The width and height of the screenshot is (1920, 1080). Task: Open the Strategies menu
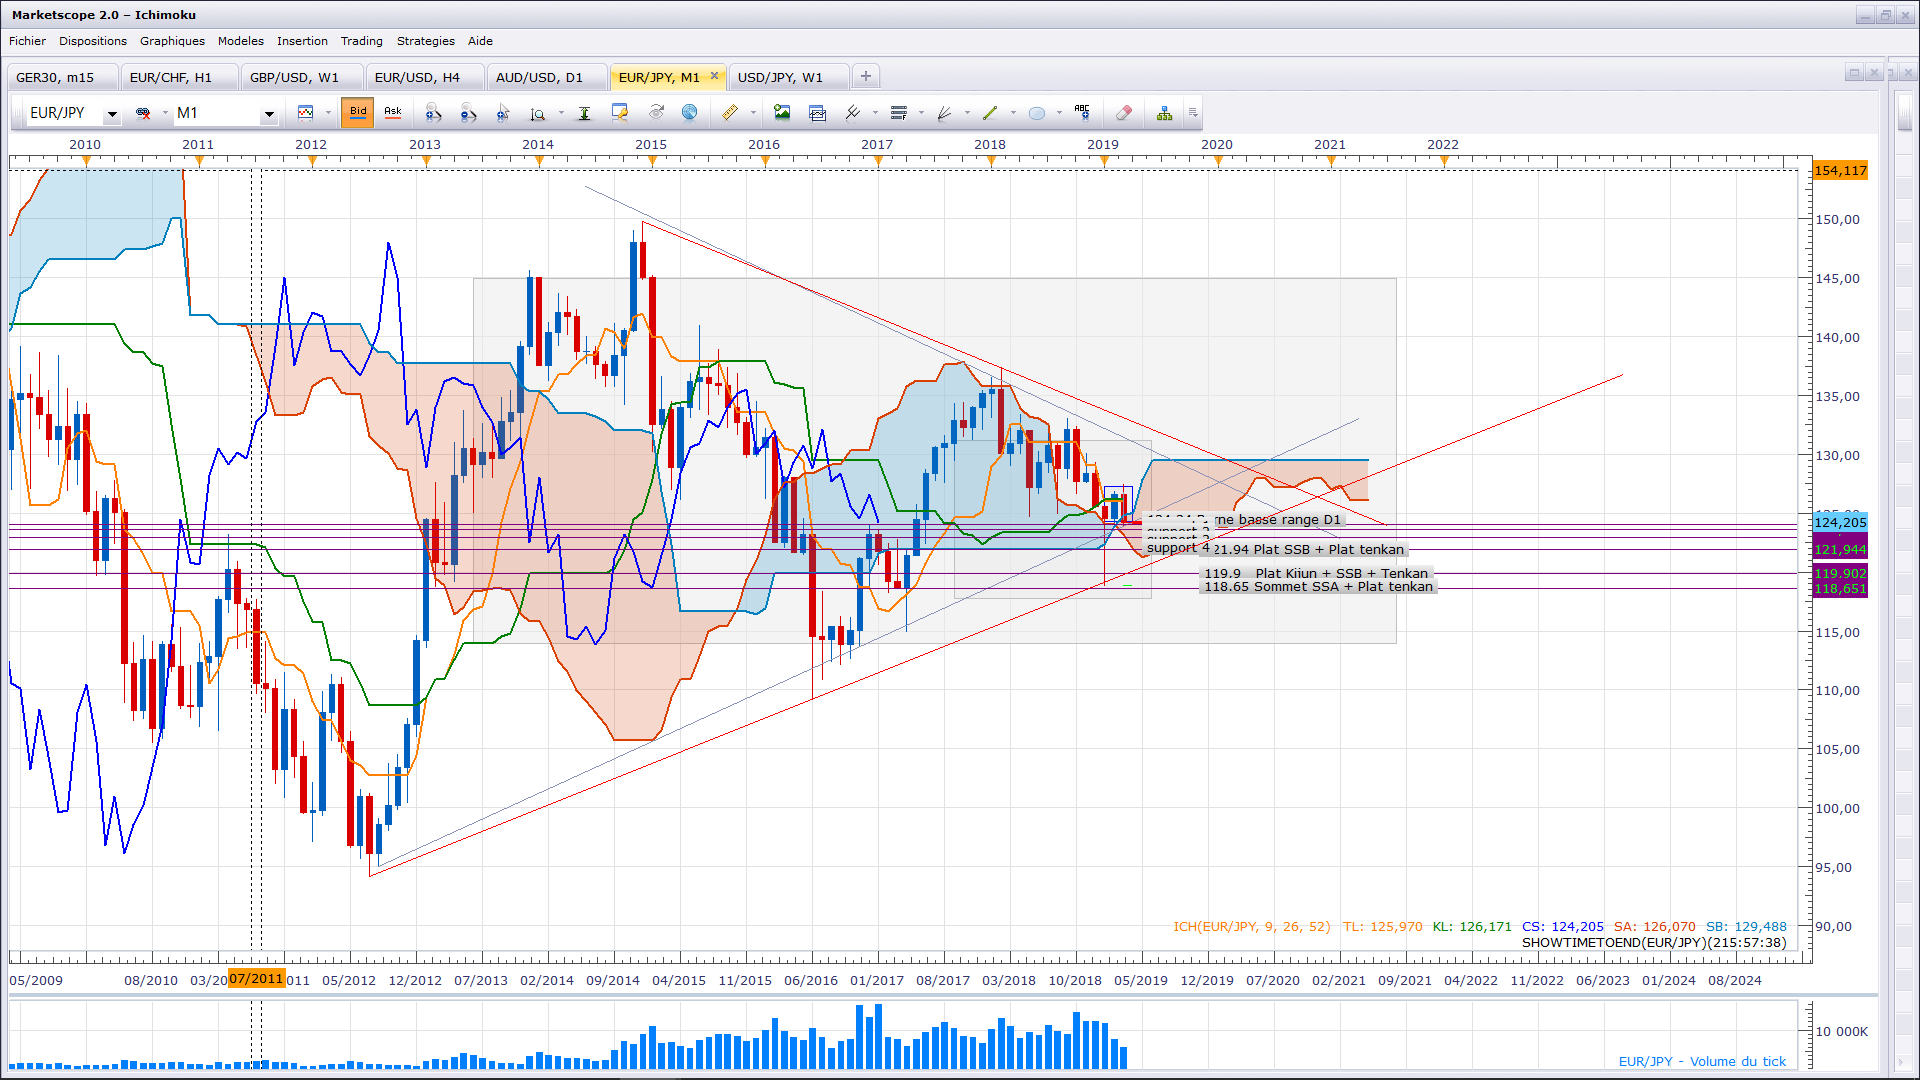(425, 41)
